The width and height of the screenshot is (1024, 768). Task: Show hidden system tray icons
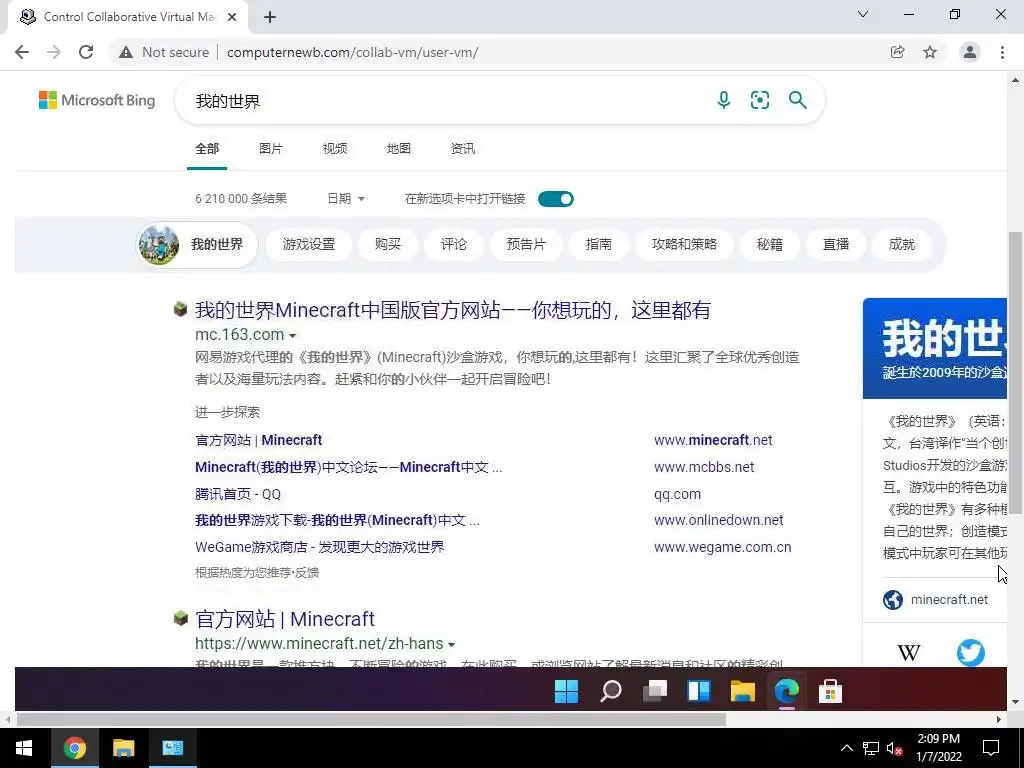tap(846, 748)
